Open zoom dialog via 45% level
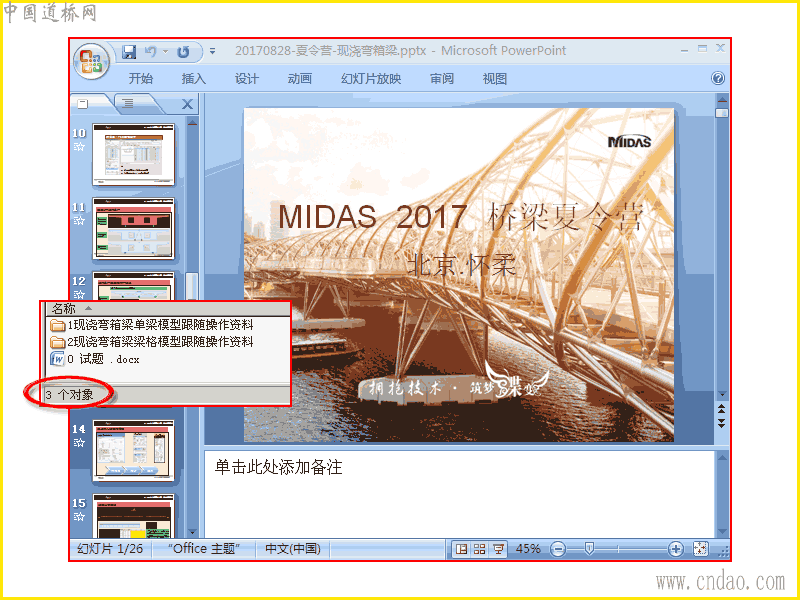800x600 pixels. tap(528, 549)
